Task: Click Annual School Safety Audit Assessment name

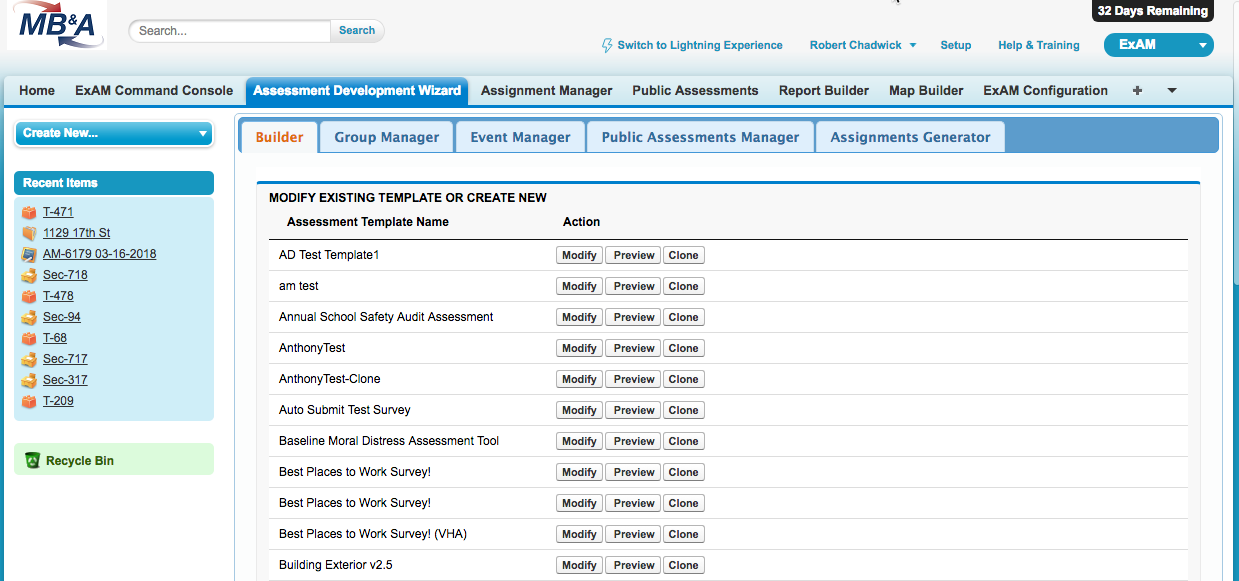Action: point(386,317)
